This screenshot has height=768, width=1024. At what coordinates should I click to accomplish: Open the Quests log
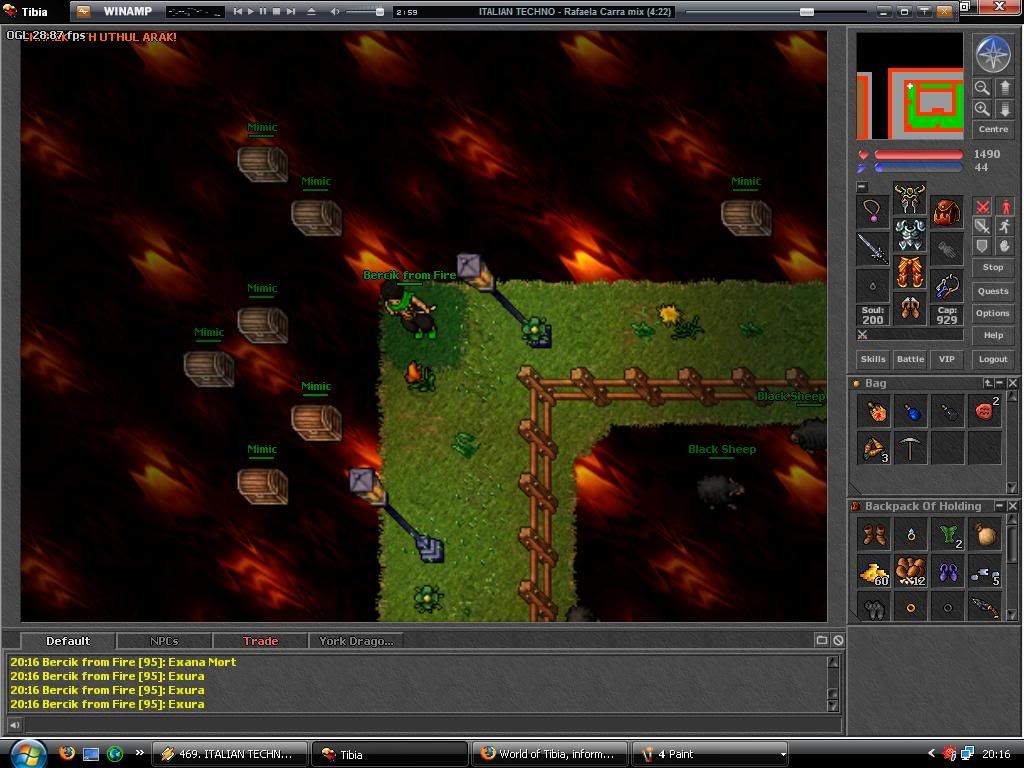(x=993, y=291)
